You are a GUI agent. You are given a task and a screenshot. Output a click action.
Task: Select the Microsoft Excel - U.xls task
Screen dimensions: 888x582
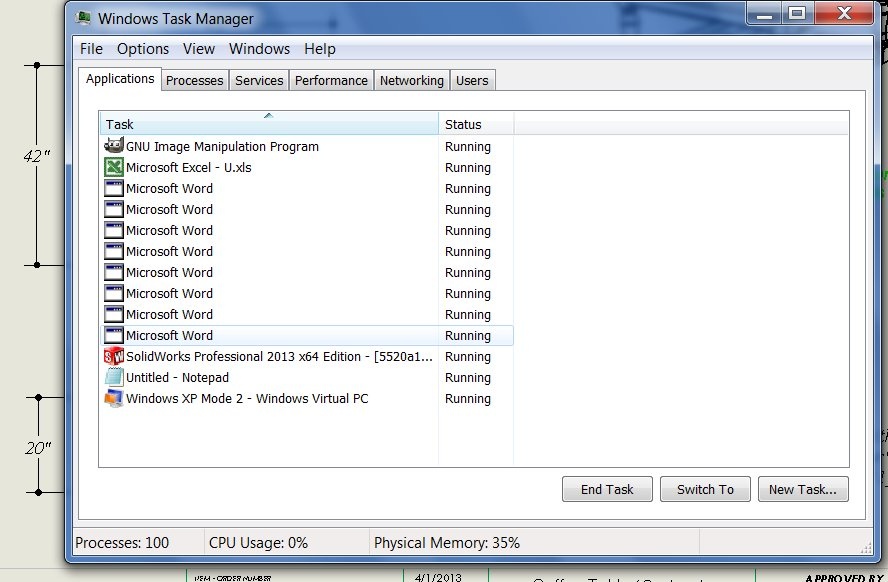tap(306, 167)
